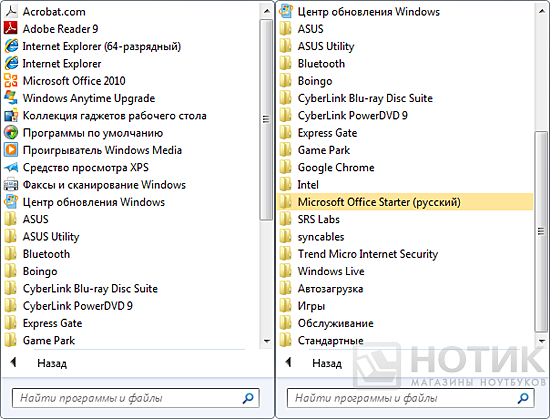Open Acrobat.com icon in program list

11,12
